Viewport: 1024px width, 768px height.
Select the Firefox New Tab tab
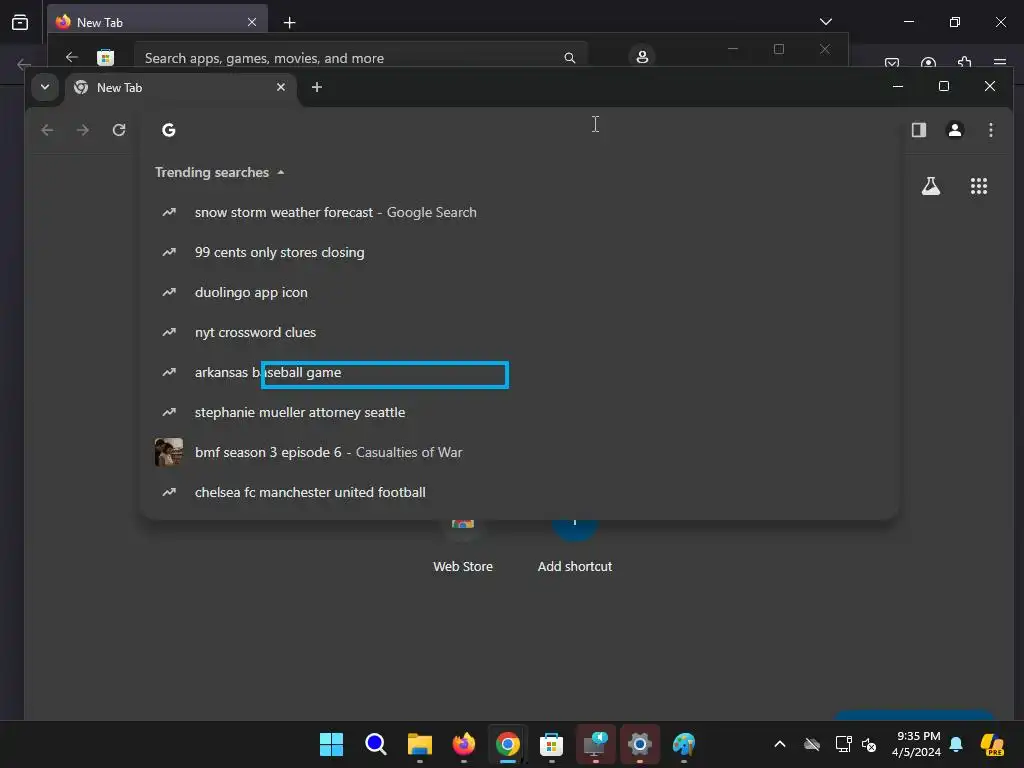coord(157,22)
